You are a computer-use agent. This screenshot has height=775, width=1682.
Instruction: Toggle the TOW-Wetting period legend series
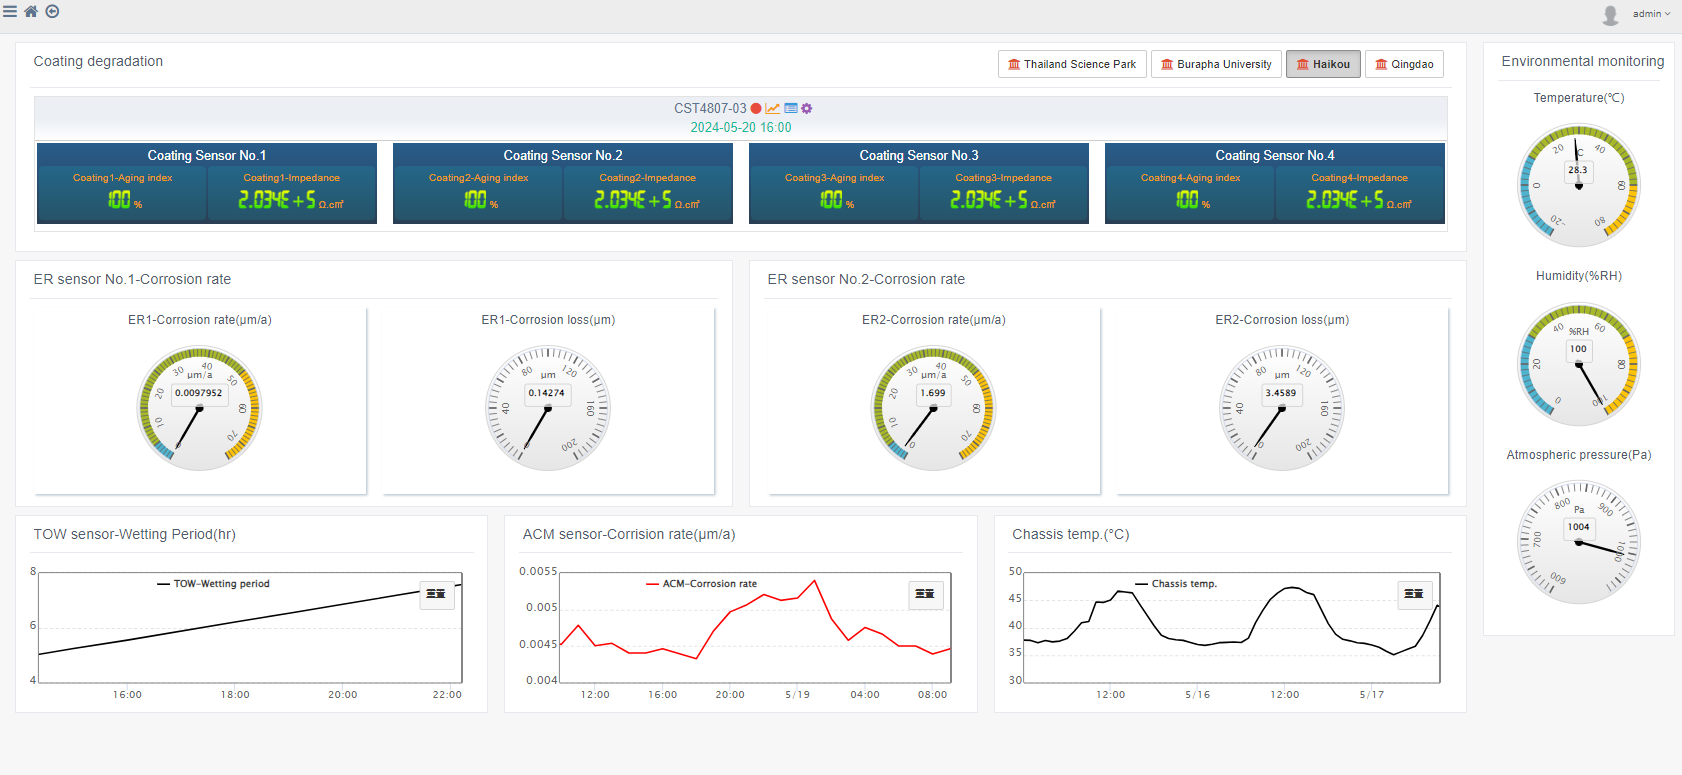point(213,584)
